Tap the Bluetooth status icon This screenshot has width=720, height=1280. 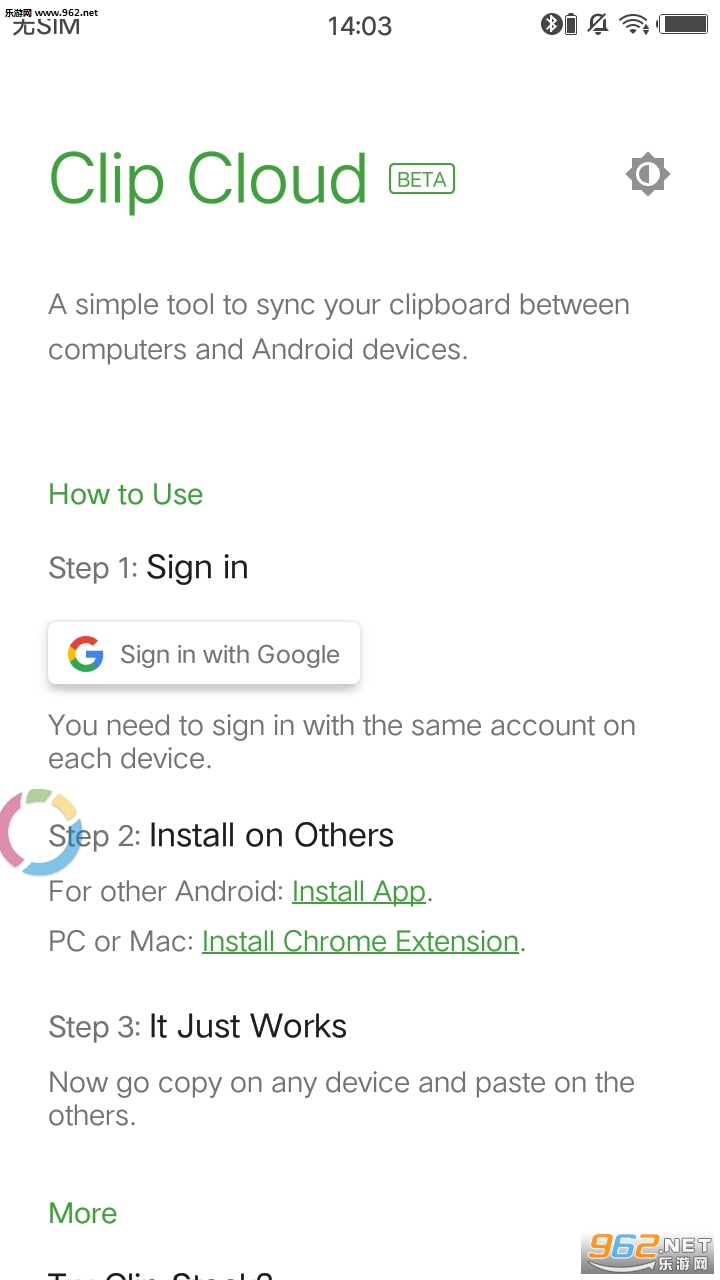tap(551, 24)
